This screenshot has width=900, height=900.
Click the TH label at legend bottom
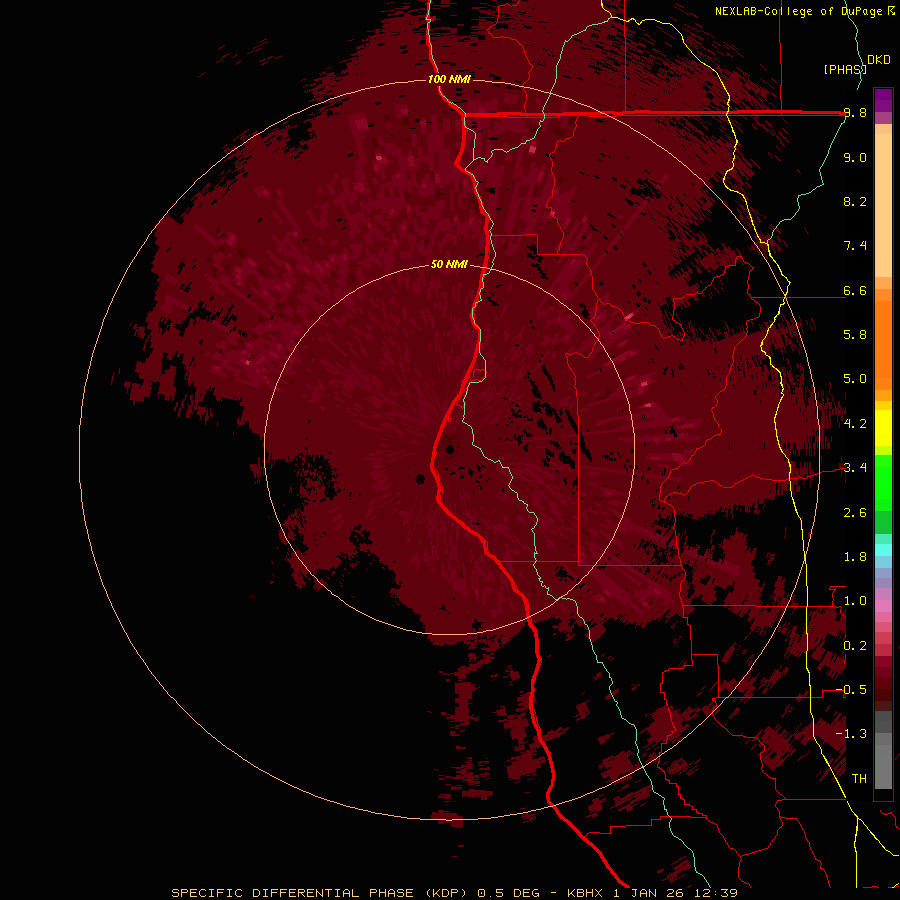[859, 779]
